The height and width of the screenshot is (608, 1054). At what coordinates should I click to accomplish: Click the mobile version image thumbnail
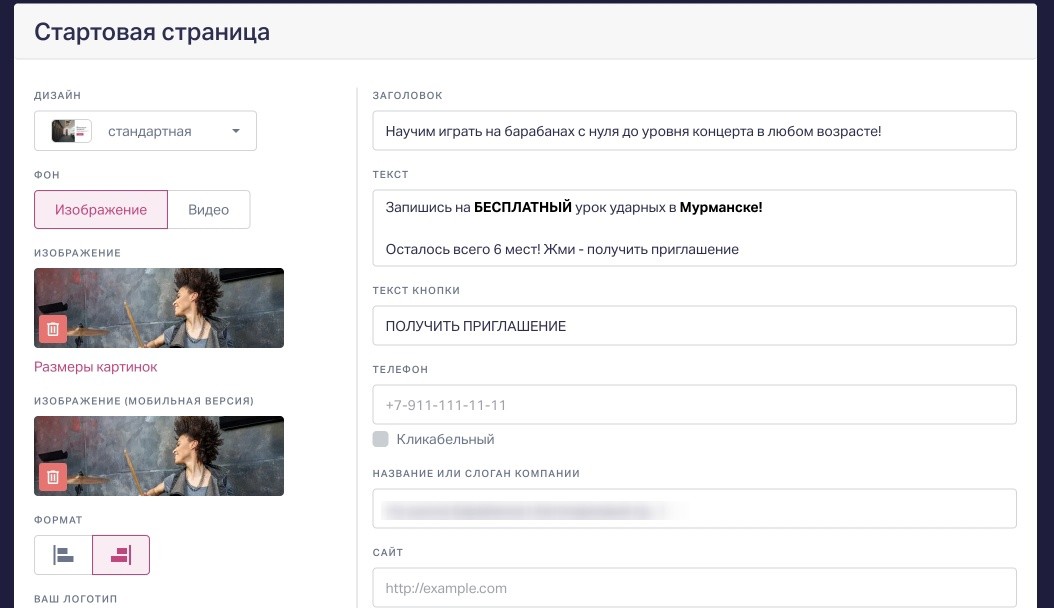(x=159, y=456)
